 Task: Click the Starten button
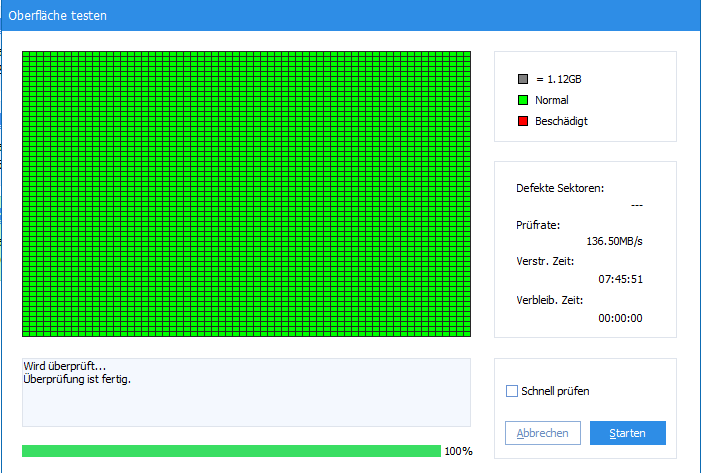[x=628, y=433]
